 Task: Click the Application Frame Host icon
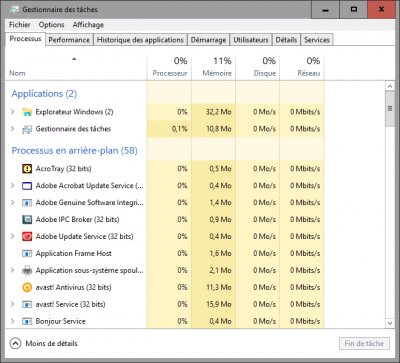tap(27, 253)
